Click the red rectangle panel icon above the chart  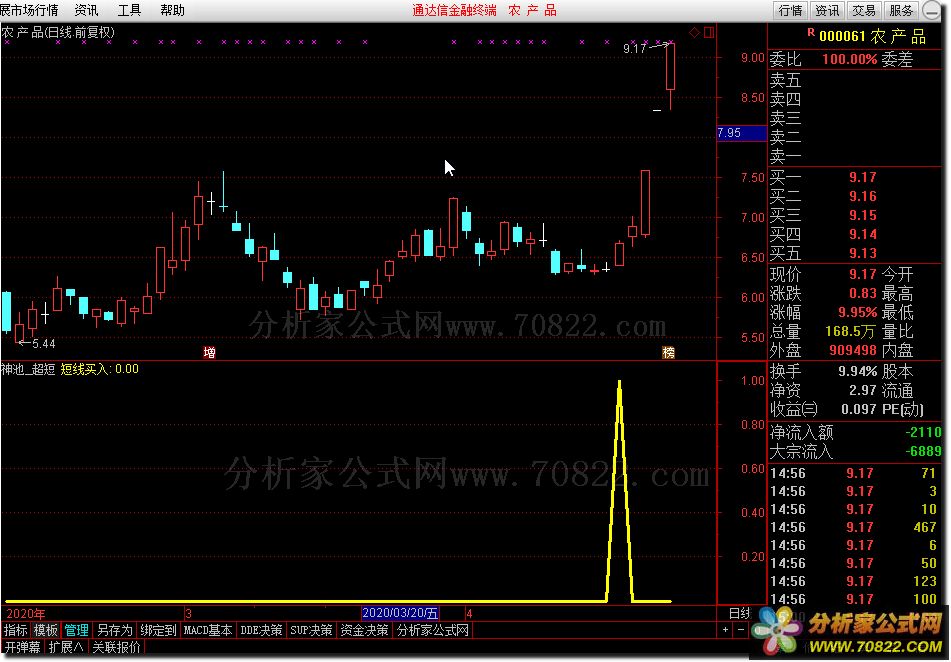pyautogui.click(x=708, y=32)
